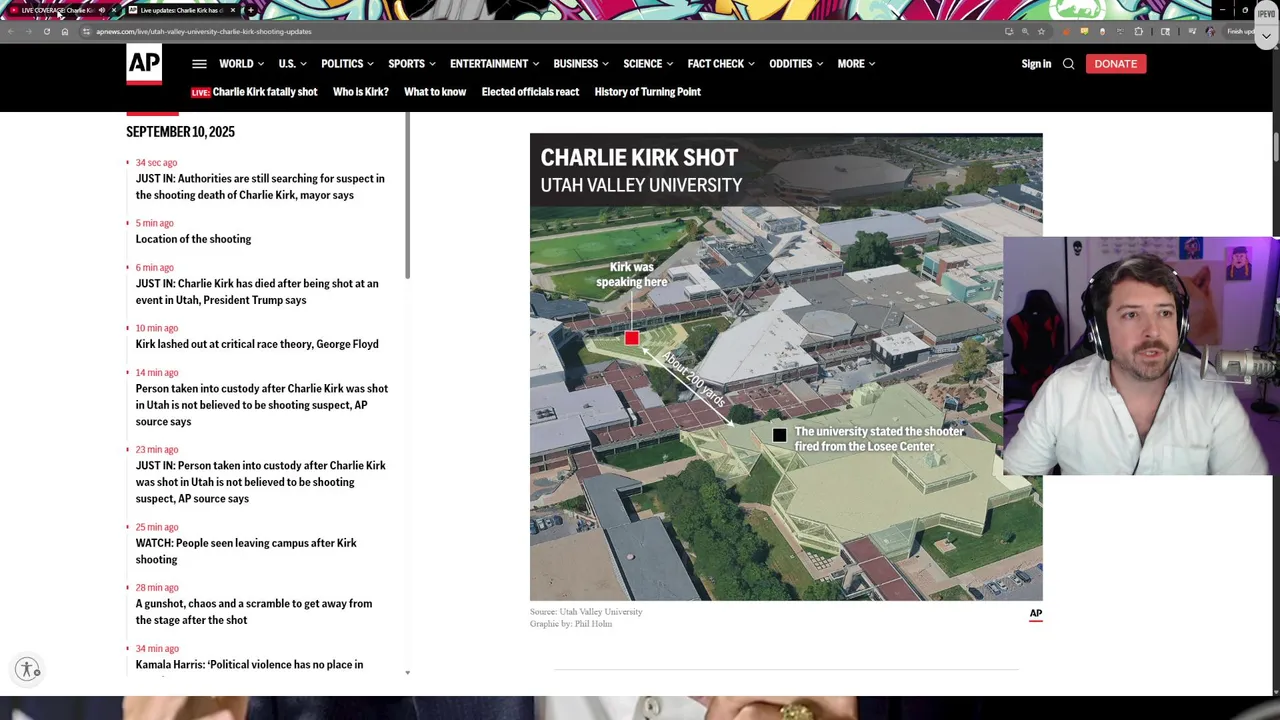
Task: Click 'Source: Utah Valley University' caption
Action: pyautogui.click(x=586, y=612)
